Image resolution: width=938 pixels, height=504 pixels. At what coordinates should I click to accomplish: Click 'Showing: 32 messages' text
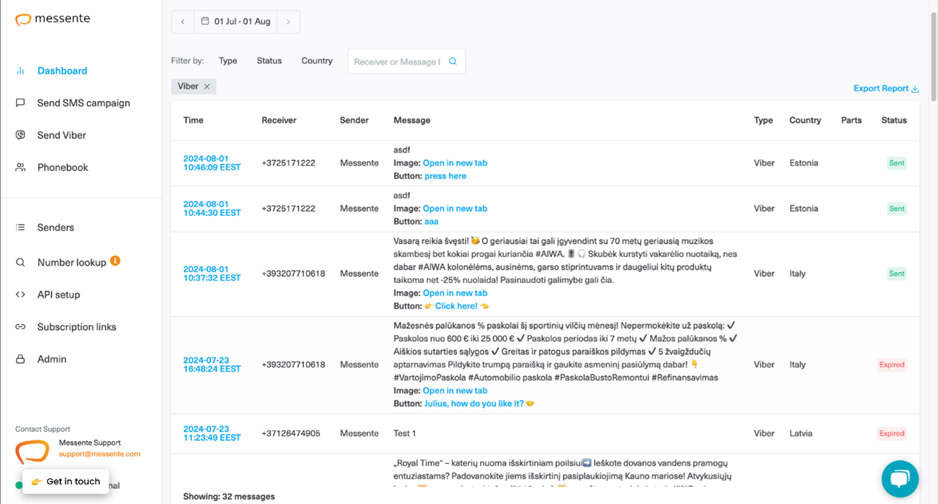point(229,496)
